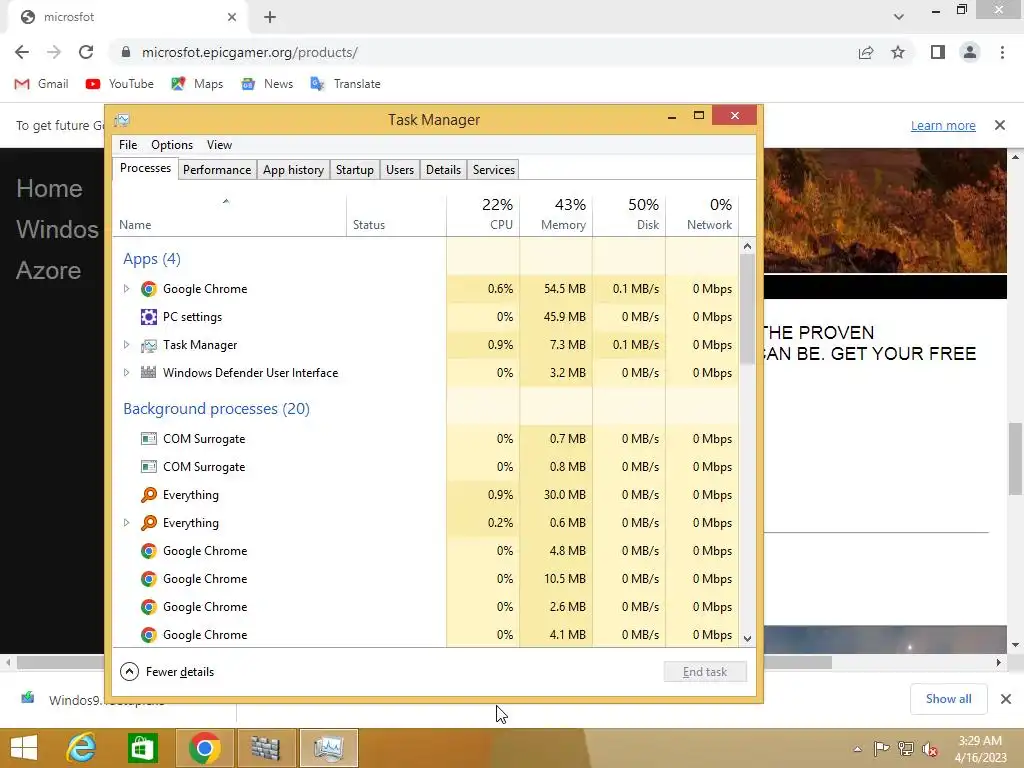Click the Learn more link
The image size is (1024, 768).
click(x=943, y=125)
